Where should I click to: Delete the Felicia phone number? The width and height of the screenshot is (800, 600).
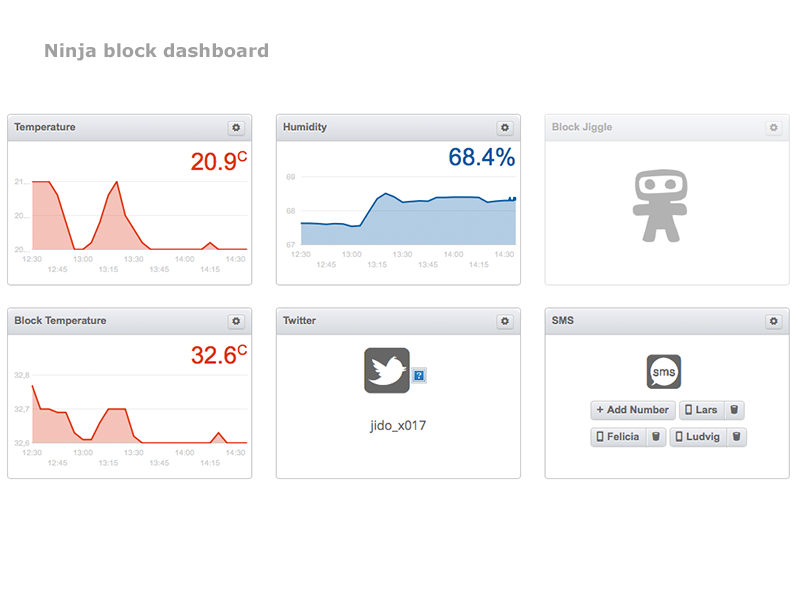[x=656, y=437]
